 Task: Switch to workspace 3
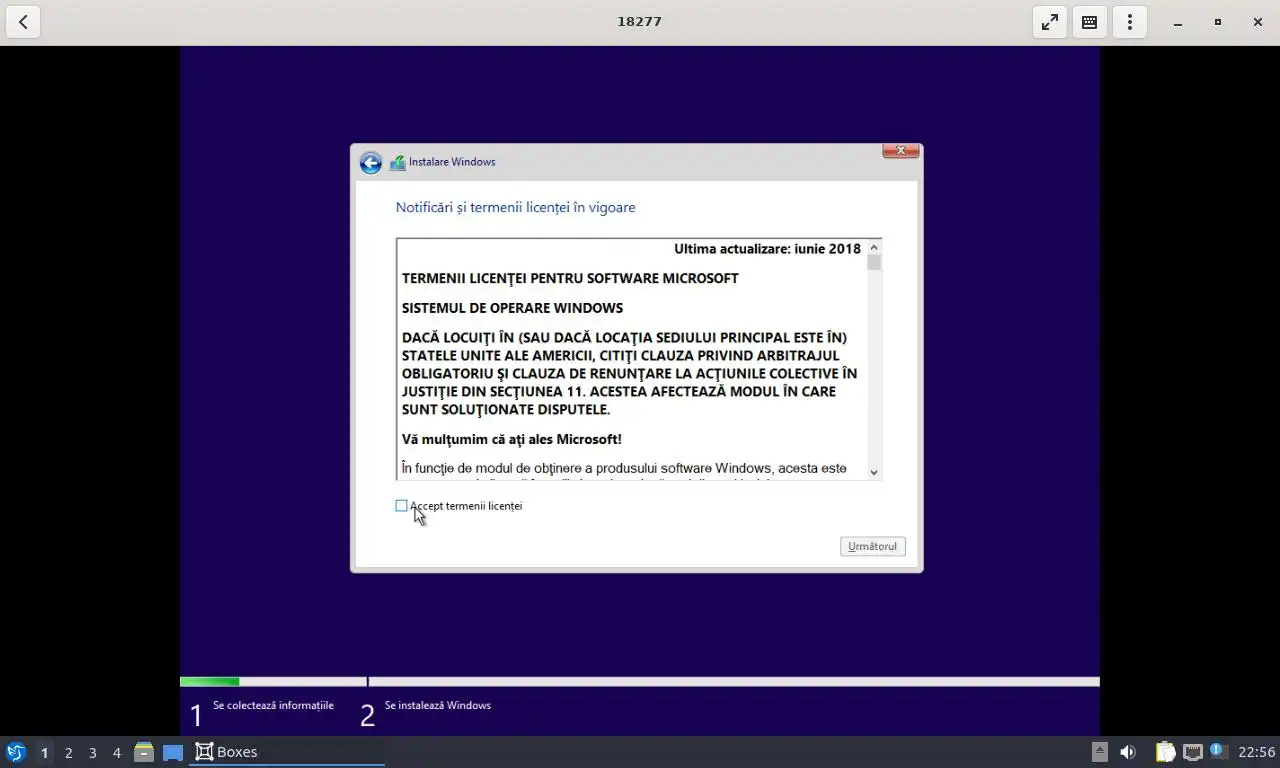click(x=92, y=752)
